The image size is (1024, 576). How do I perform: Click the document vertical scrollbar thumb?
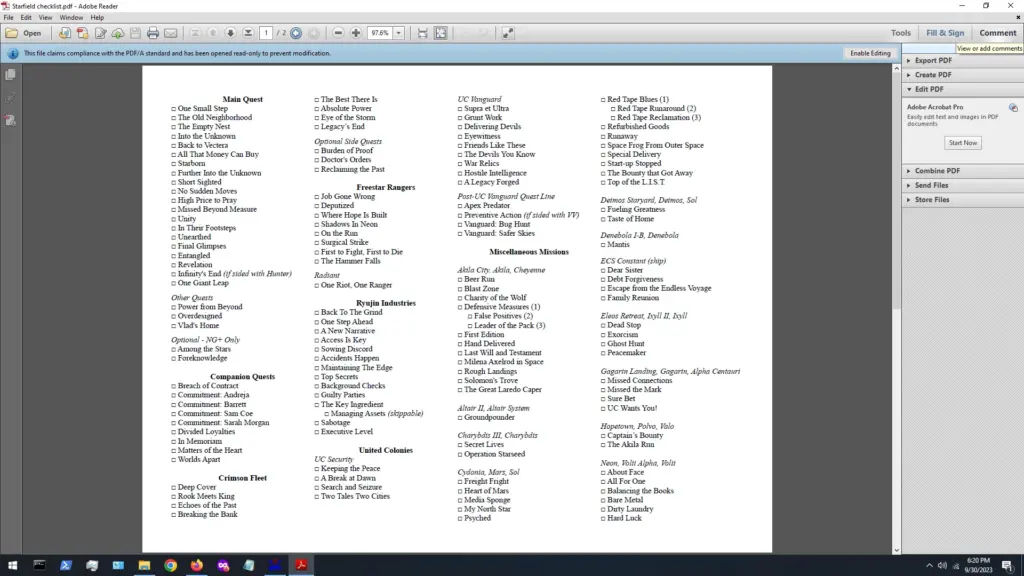pos(896,191)
